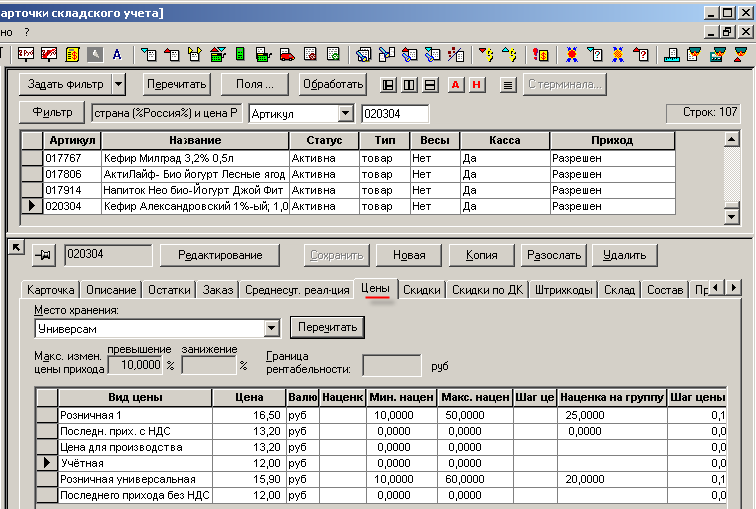Click the Обработать button
756x509 pixels.
click(333, 84)
